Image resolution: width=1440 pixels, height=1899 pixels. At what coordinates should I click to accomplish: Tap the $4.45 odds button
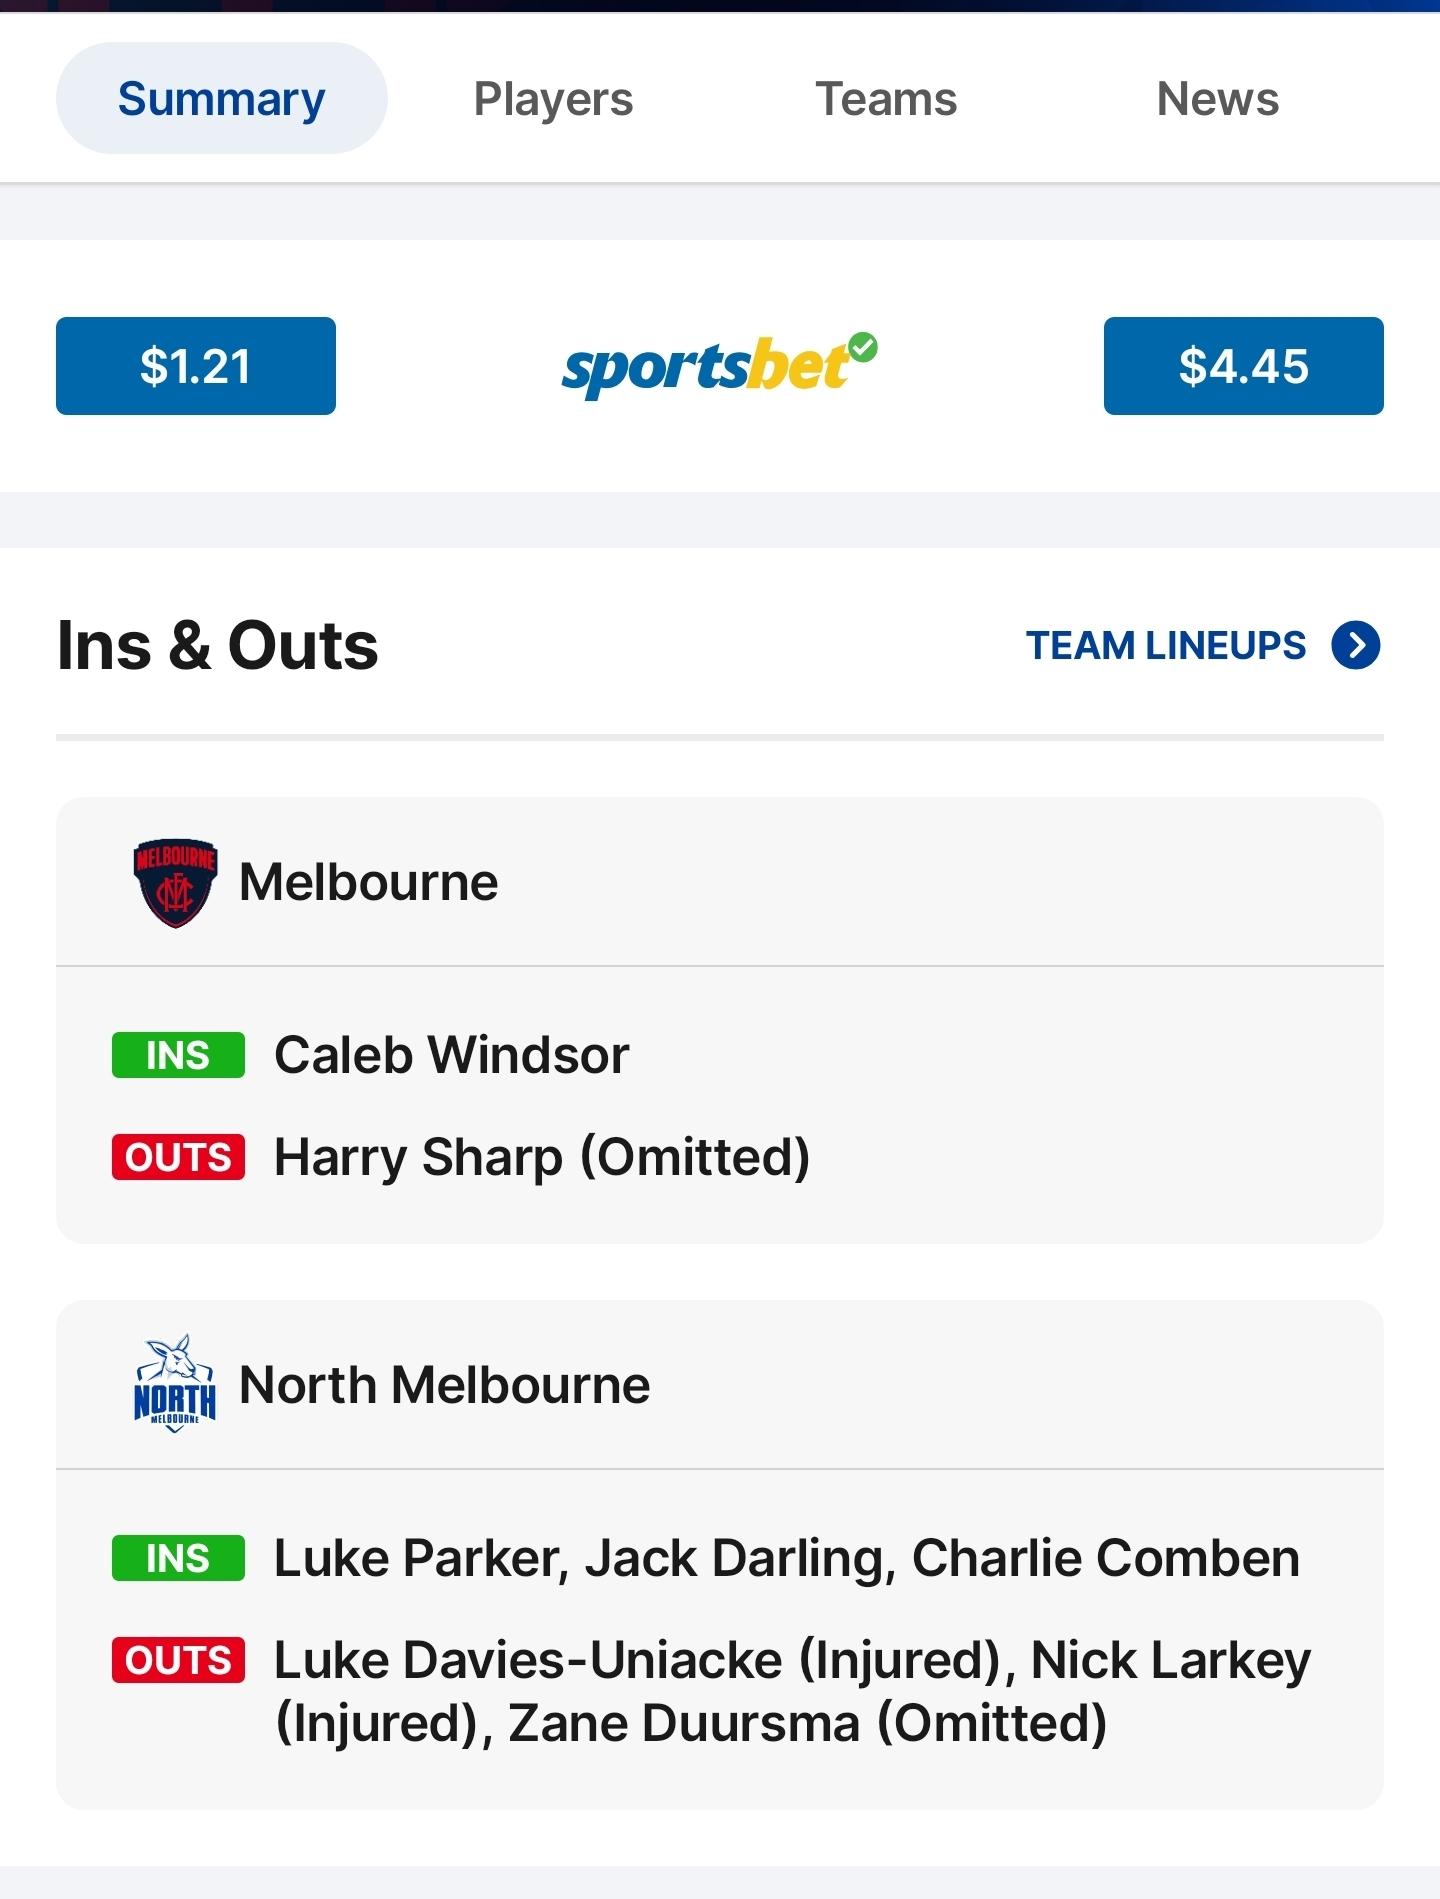(1243, 366)
